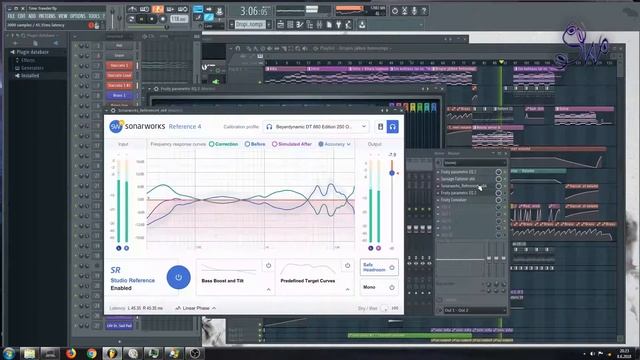640x360 pixels.
Task: Toggle pattern/song mode button
Action: [x=131, y=19]
